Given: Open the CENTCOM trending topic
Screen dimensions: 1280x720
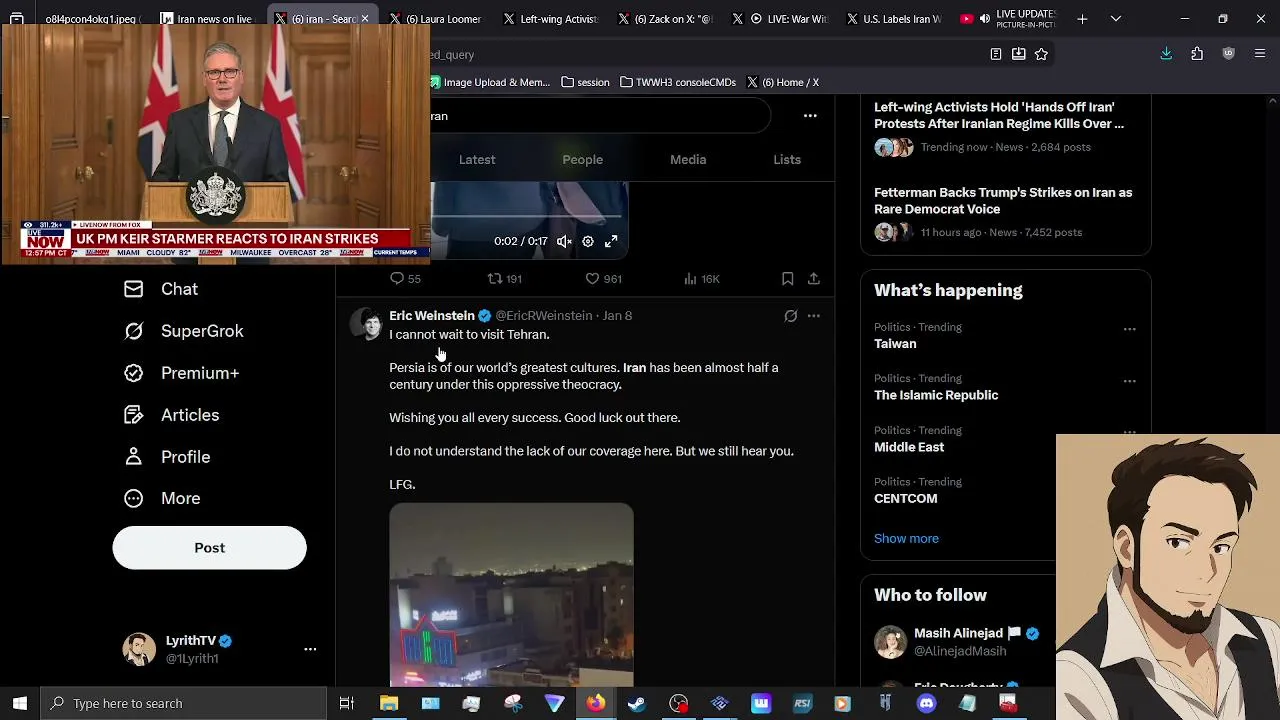Looking at the screenshot, I should pyautogui.click(x=906, y=499).
